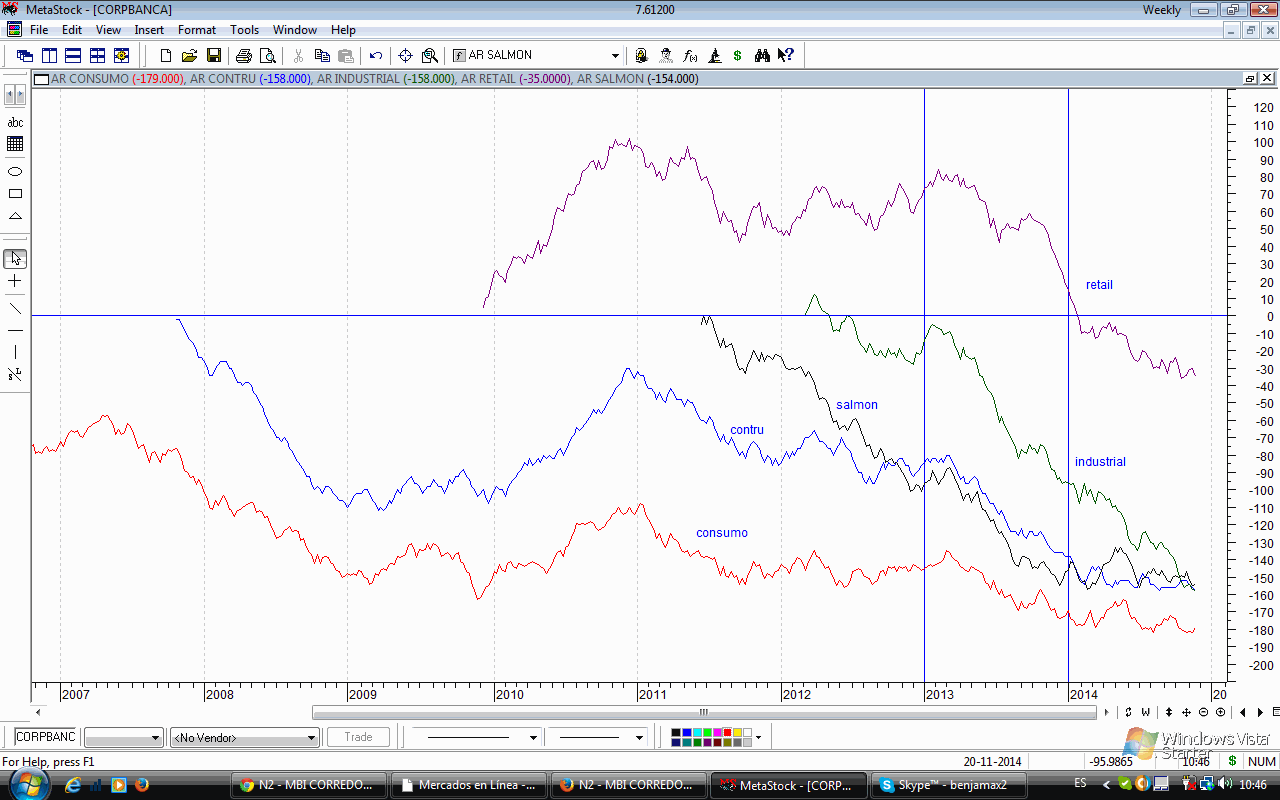Viewport: 1280px width, 800px height.
Task: Click the Paste clipboard icon
Action: (346, 56)
